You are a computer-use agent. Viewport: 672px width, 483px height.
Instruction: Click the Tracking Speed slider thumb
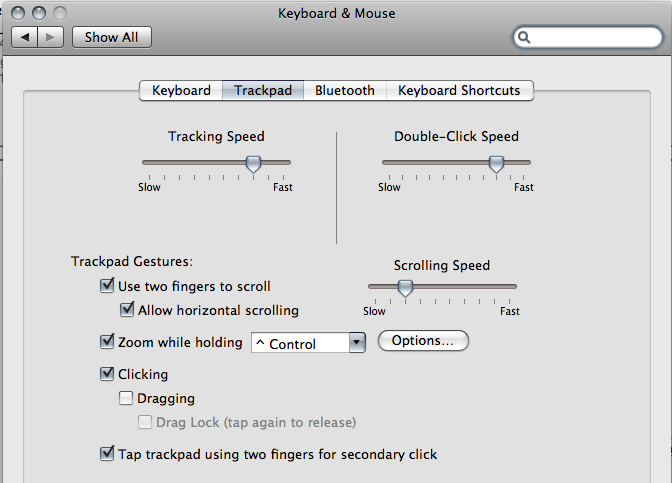[x=253, y=164]
